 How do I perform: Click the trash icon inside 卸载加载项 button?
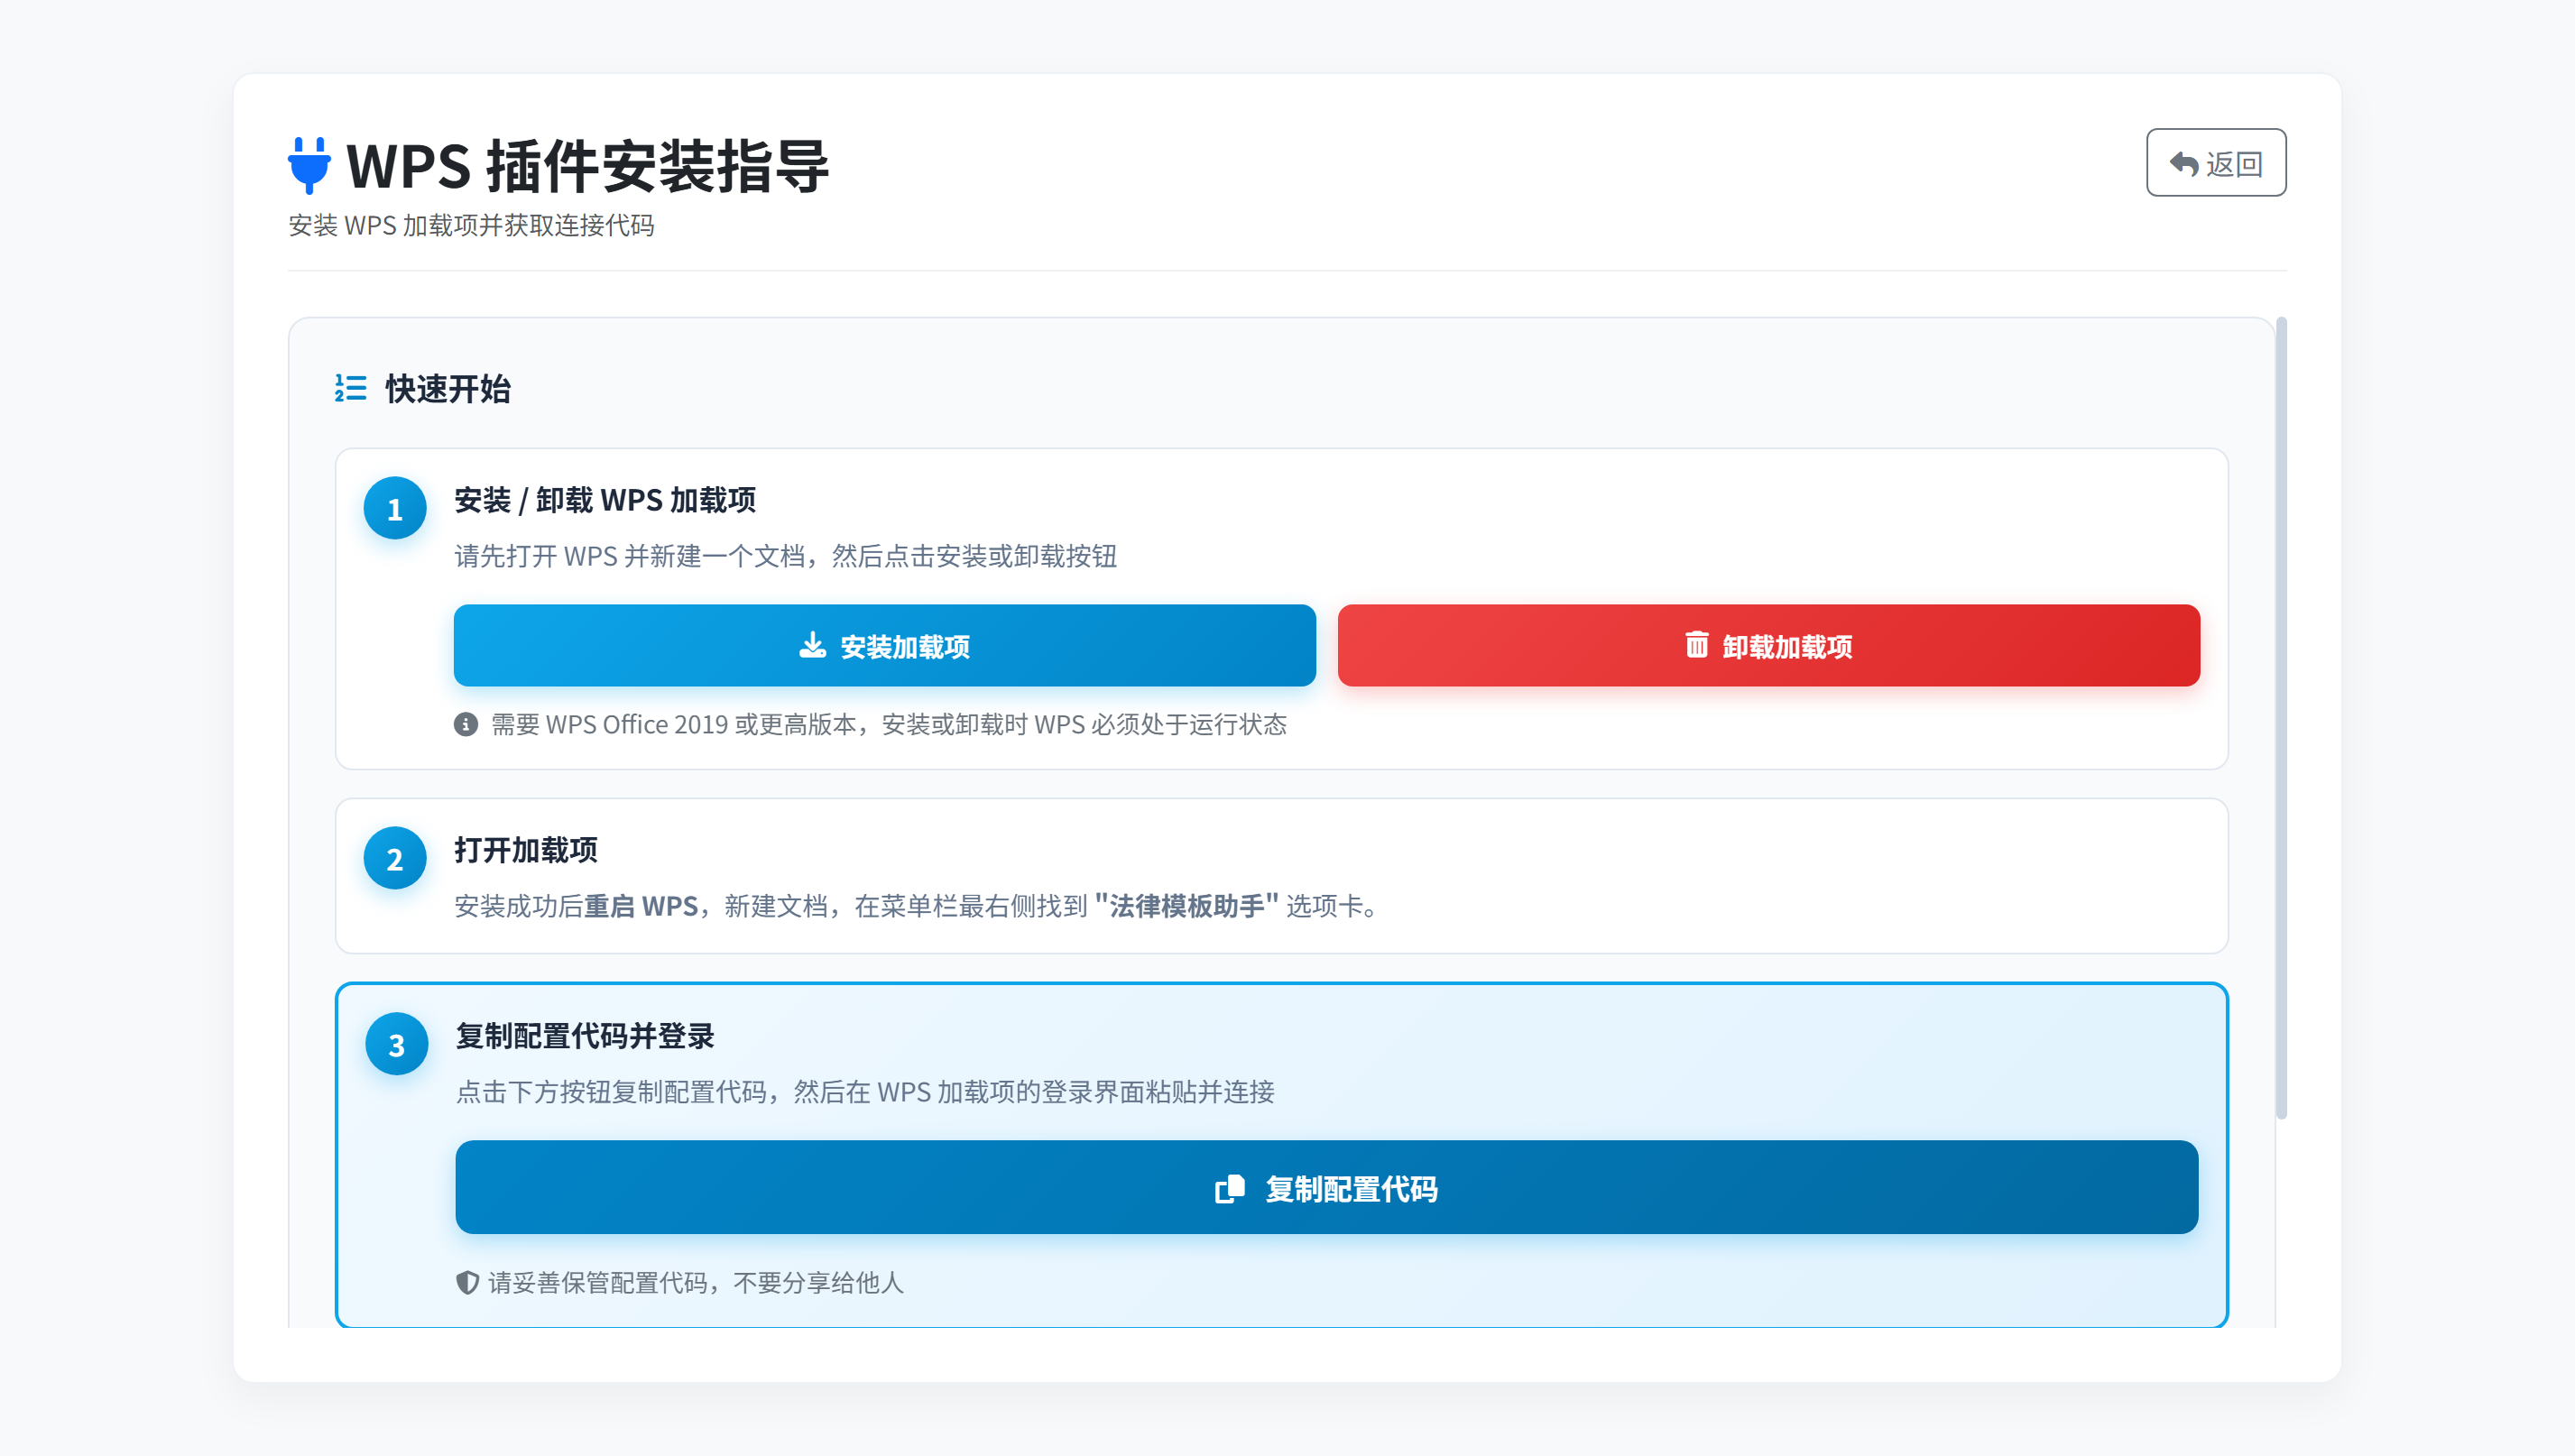tap(1697, 645)
